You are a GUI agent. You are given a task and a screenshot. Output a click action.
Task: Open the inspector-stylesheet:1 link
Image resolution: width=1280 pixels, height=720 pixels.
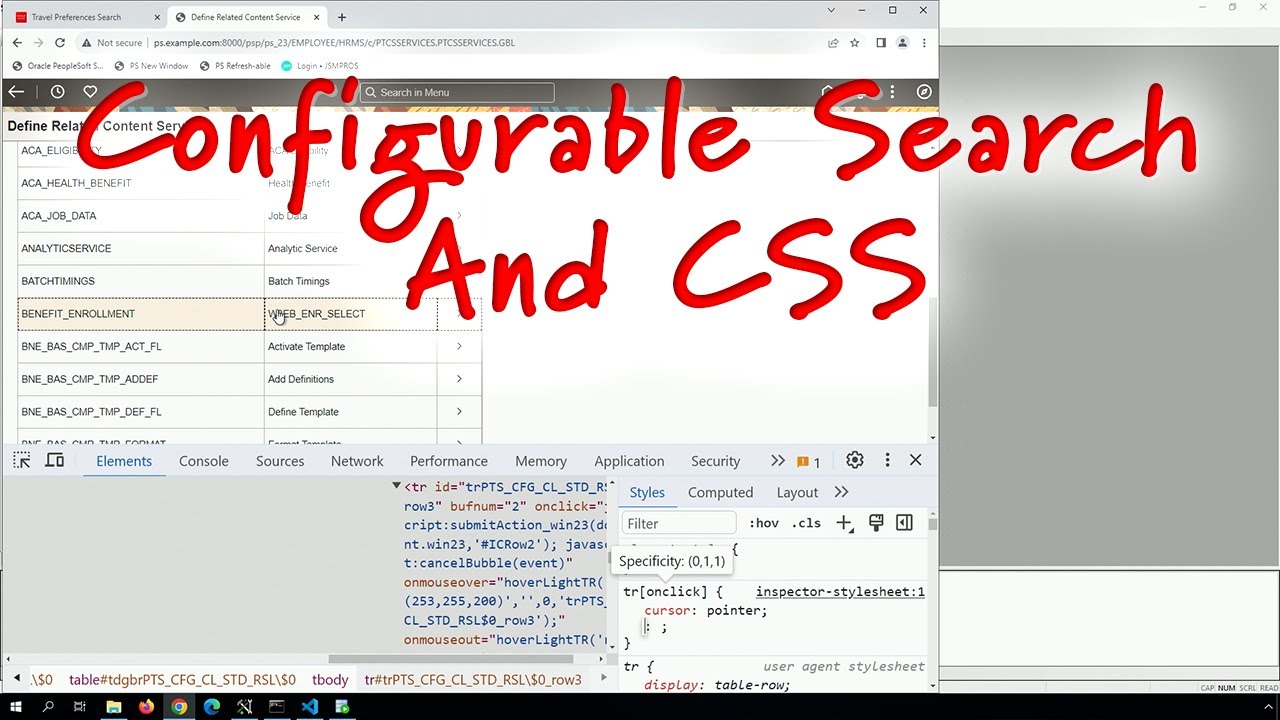pyautogui.click(x=840, y=592)
